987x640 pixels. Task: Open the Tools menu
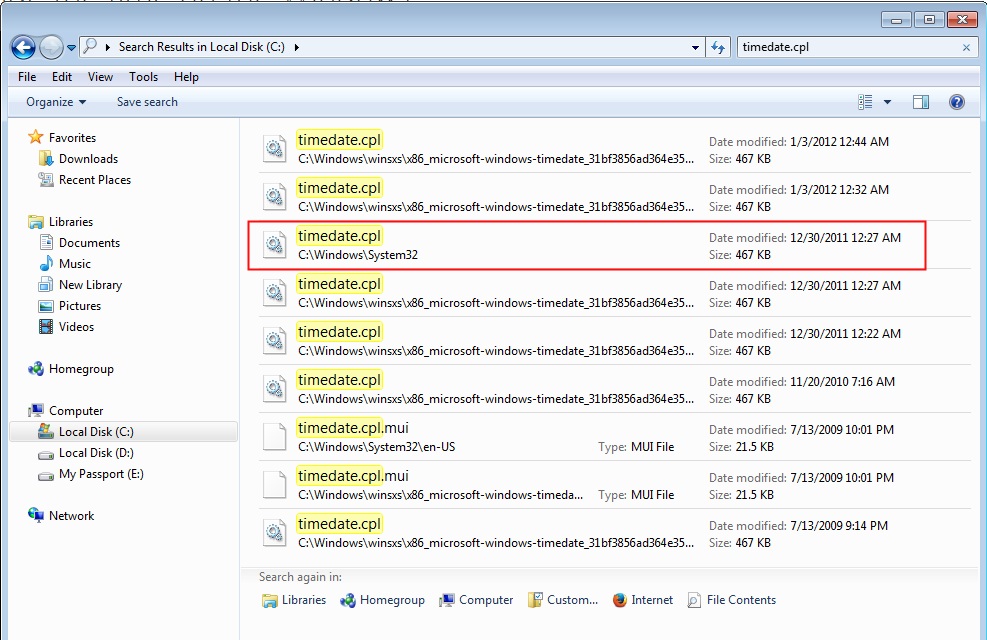pos(144,77)
